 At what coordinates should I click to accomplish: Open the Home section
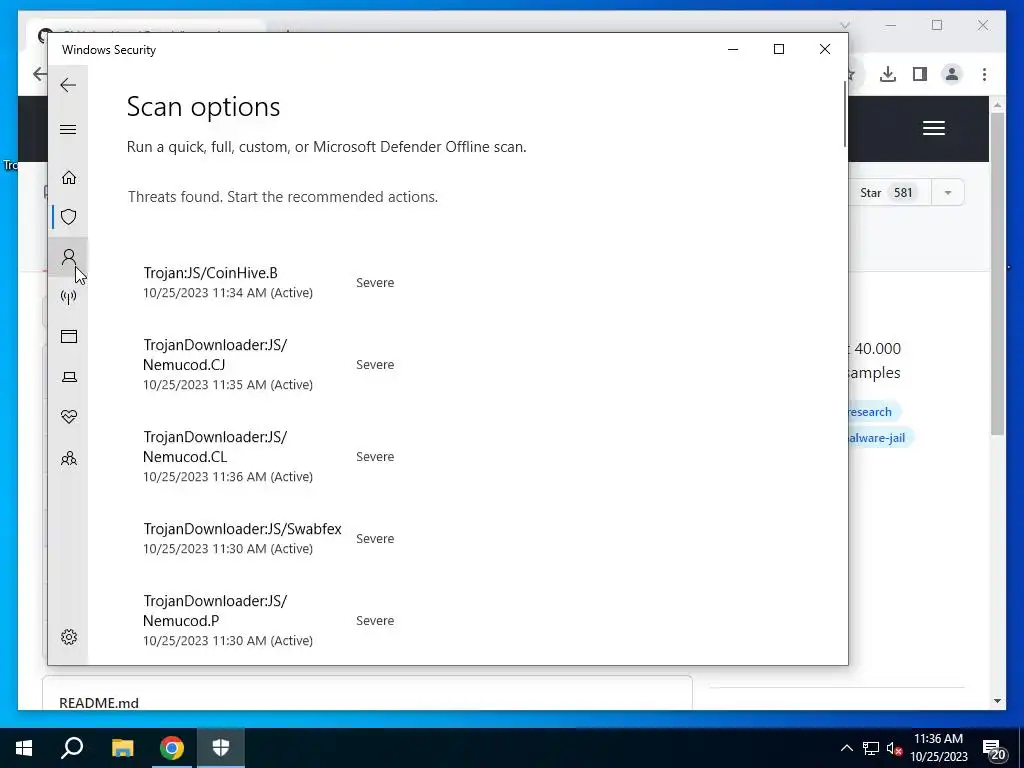69,178
